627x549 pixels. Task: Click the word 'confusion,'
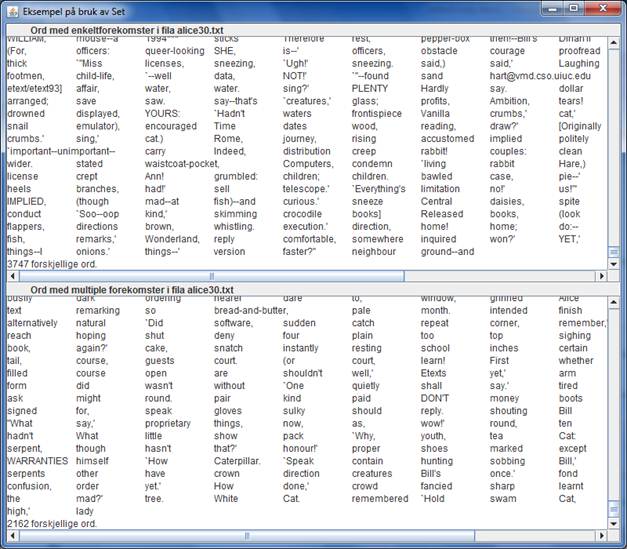click(30, 486)
